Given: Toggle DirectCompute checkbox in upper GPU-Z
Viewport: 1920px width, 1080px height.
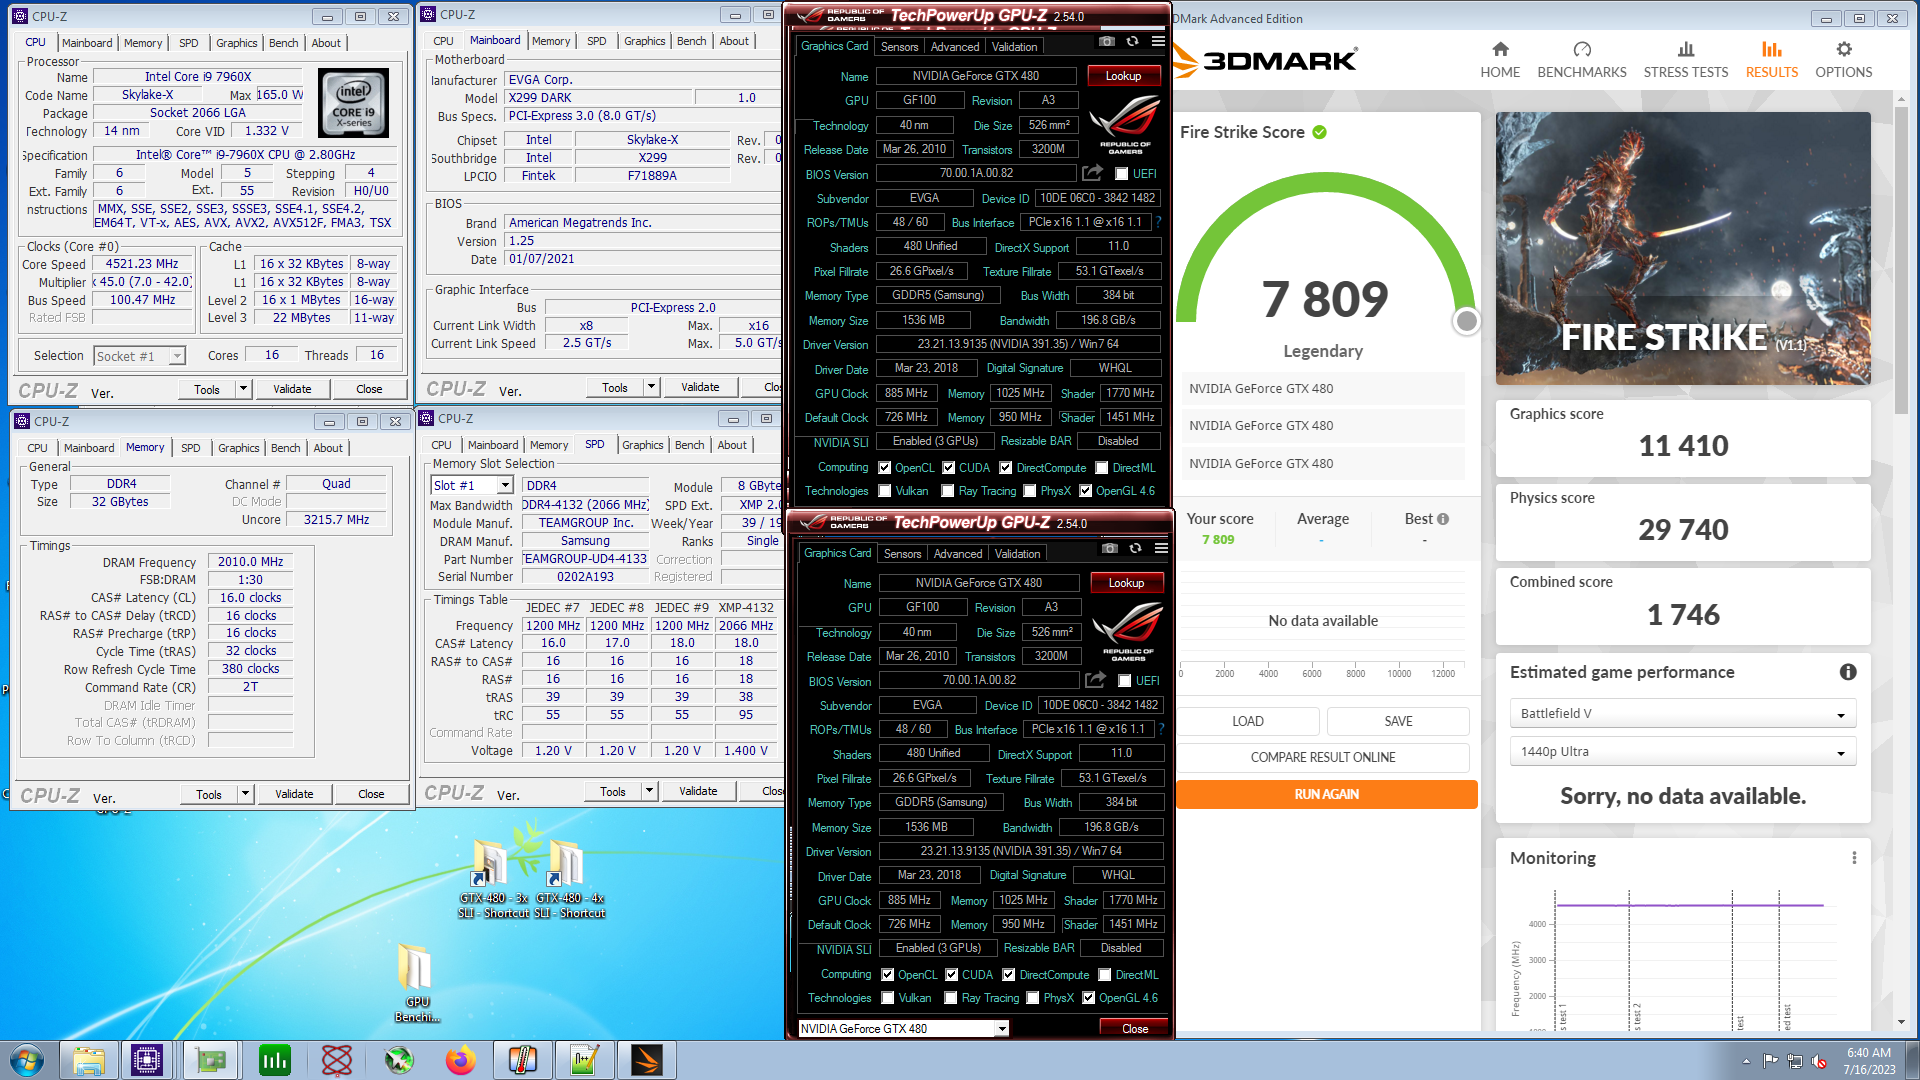Looking at the screenshot, I should pos(1006,468).
